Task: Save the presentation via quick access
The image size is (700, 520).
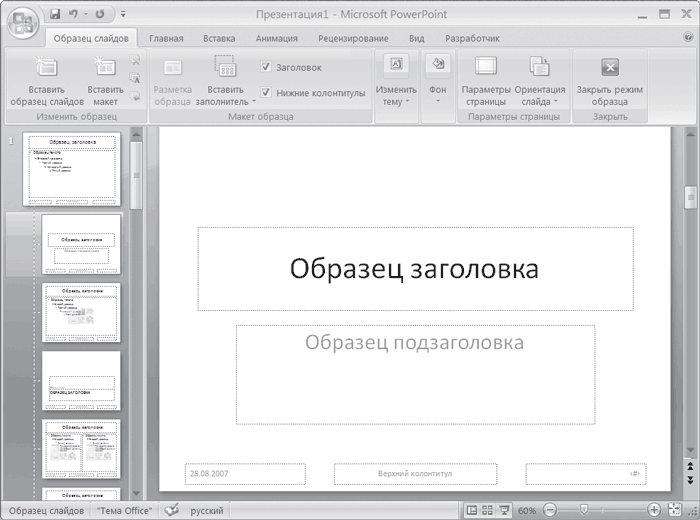Action: coord(55,14)
